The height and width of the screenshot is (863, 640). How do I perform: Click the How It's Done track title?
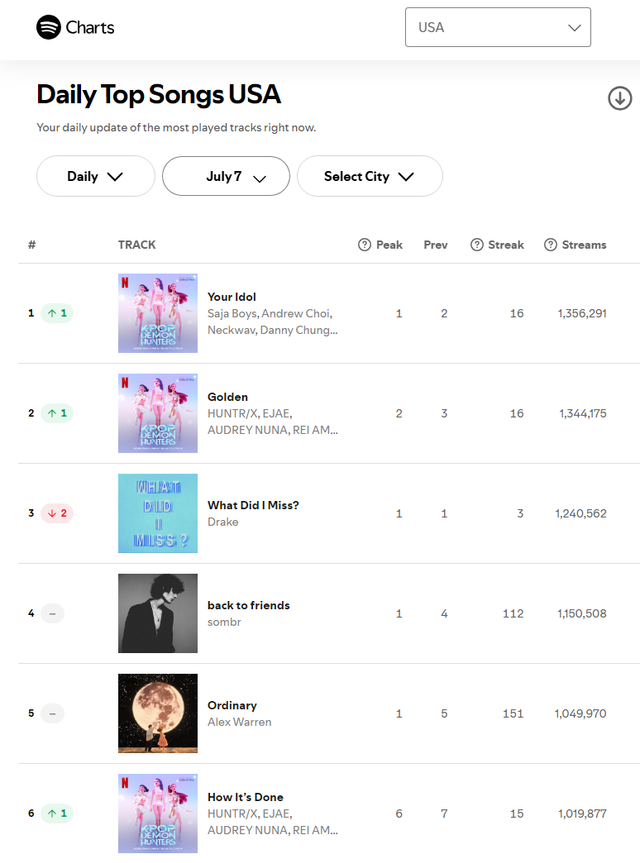coord(245,797)
